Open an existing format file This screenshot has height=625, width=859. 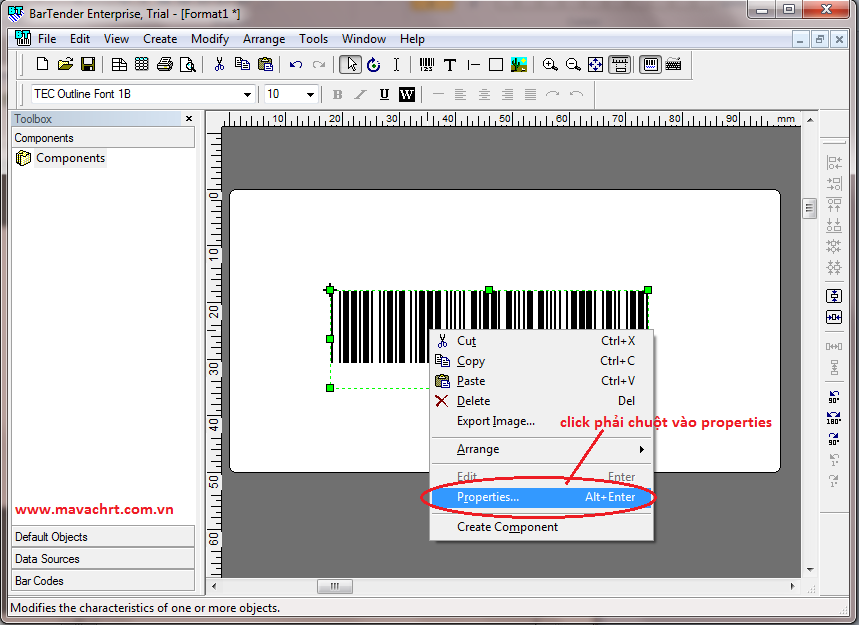[65, 65]
